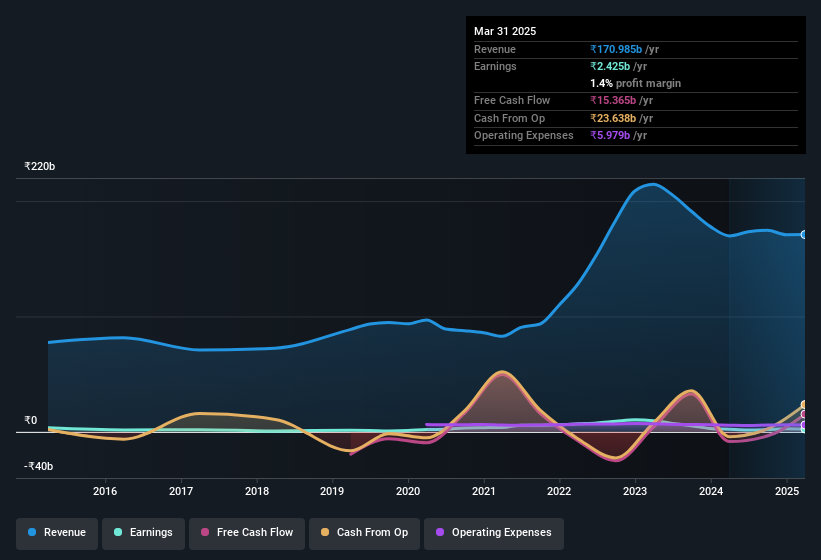
Task: Click the 2022 x-axis label
Action: point(559,491)
